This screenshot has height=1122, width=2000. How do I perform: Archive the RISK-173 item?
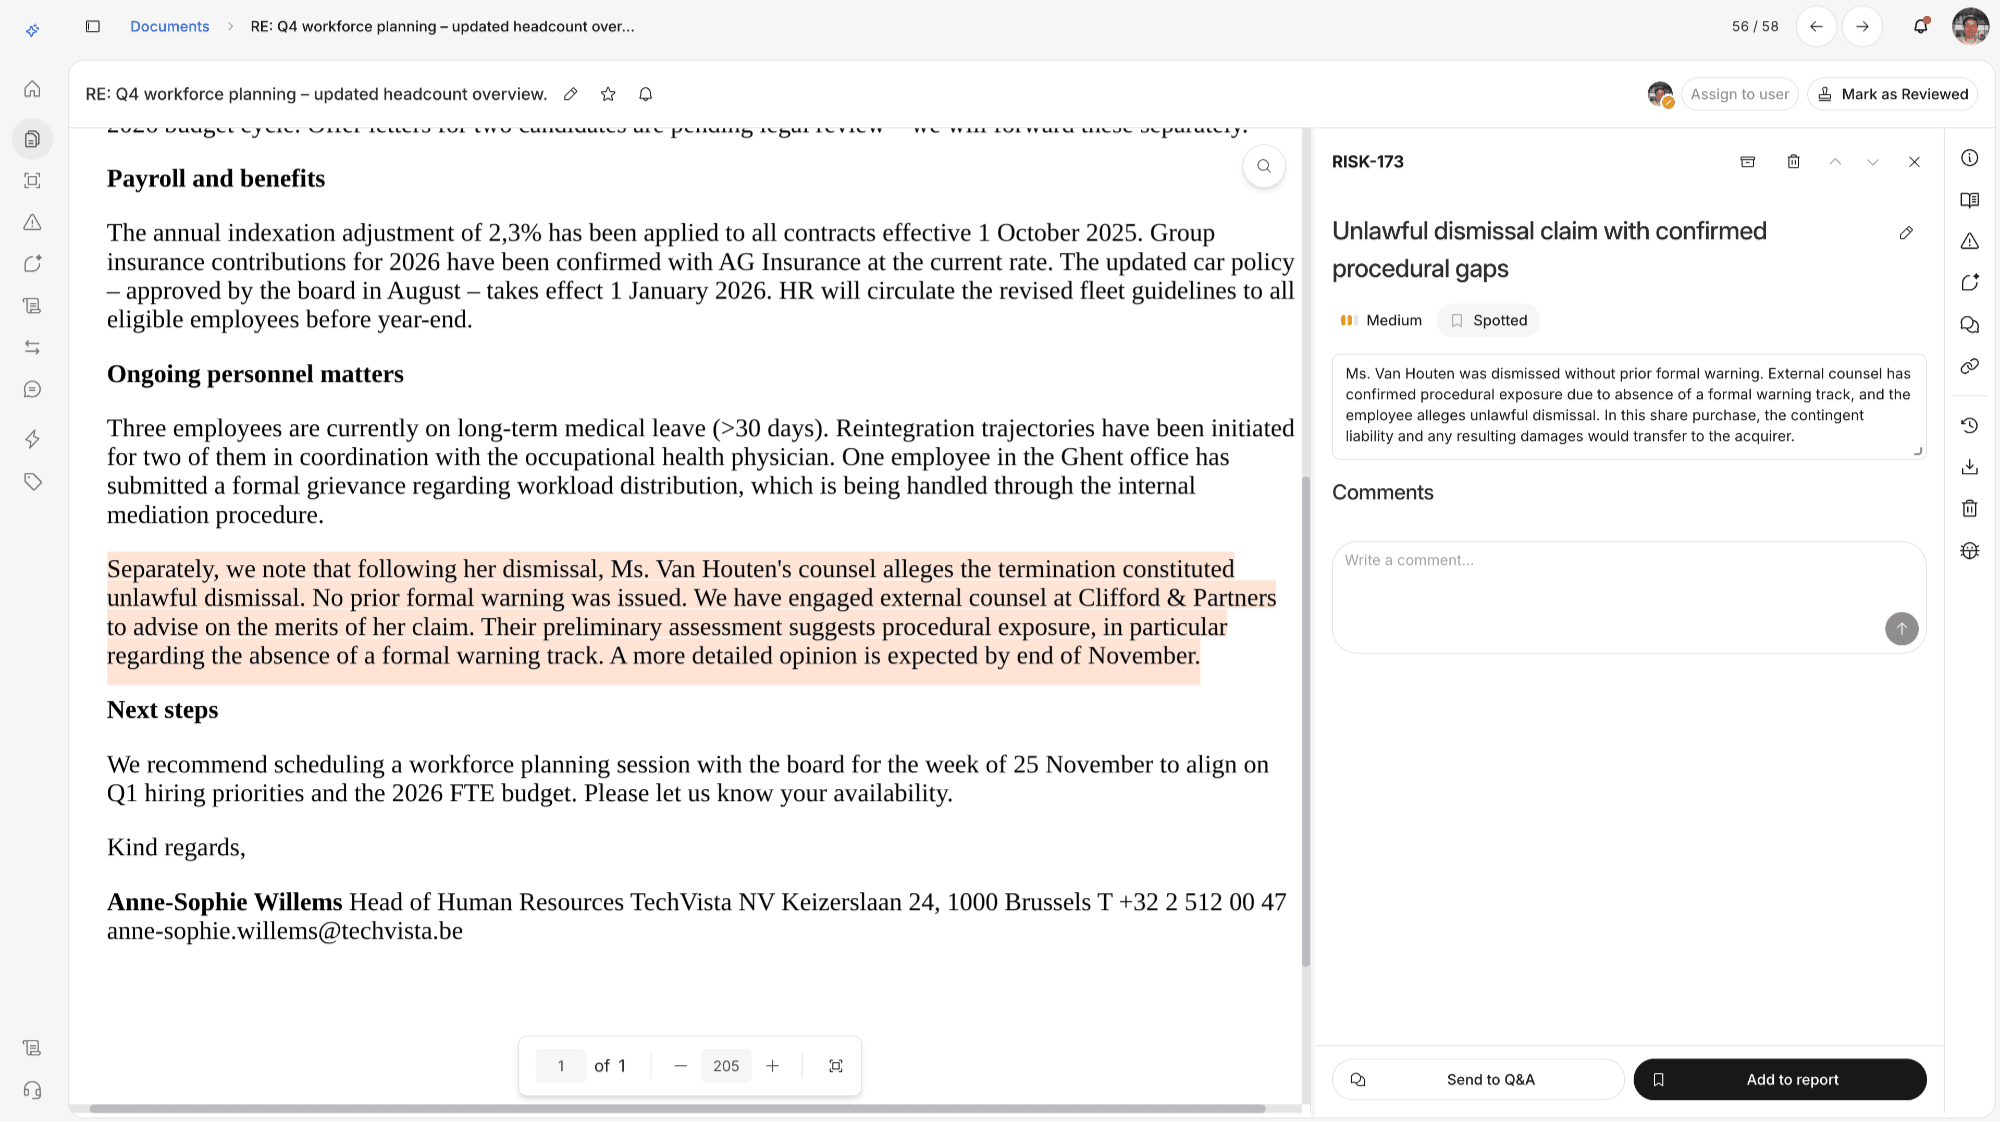click(1748, 162)
